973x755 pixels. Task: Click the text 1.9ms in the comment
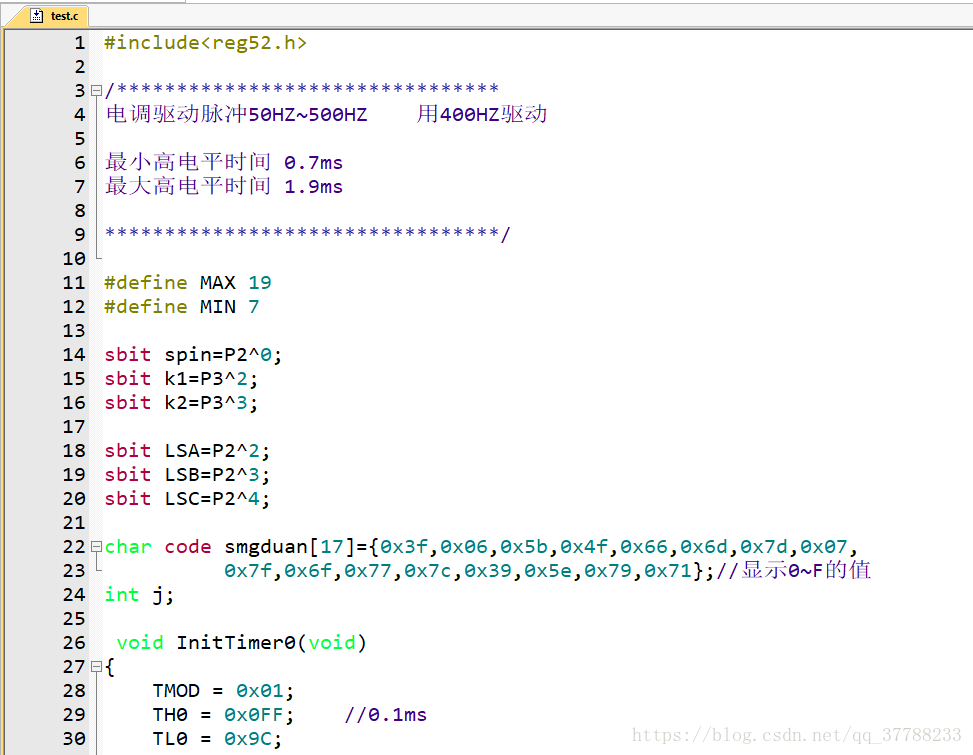313,187
